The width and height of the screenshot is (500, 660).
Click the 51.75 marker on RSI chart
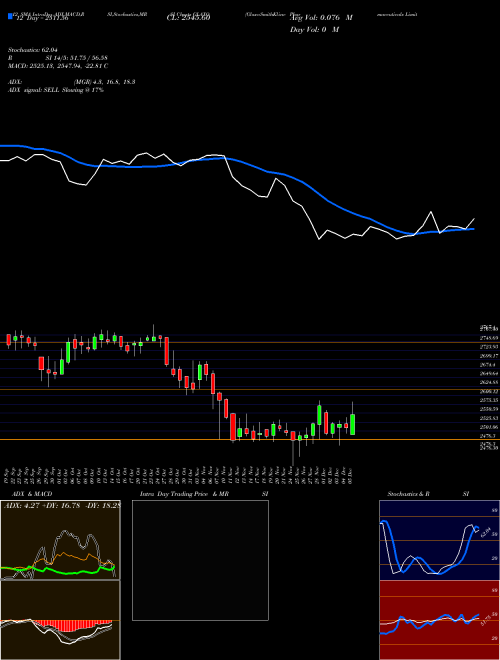[x=488, y=620]
